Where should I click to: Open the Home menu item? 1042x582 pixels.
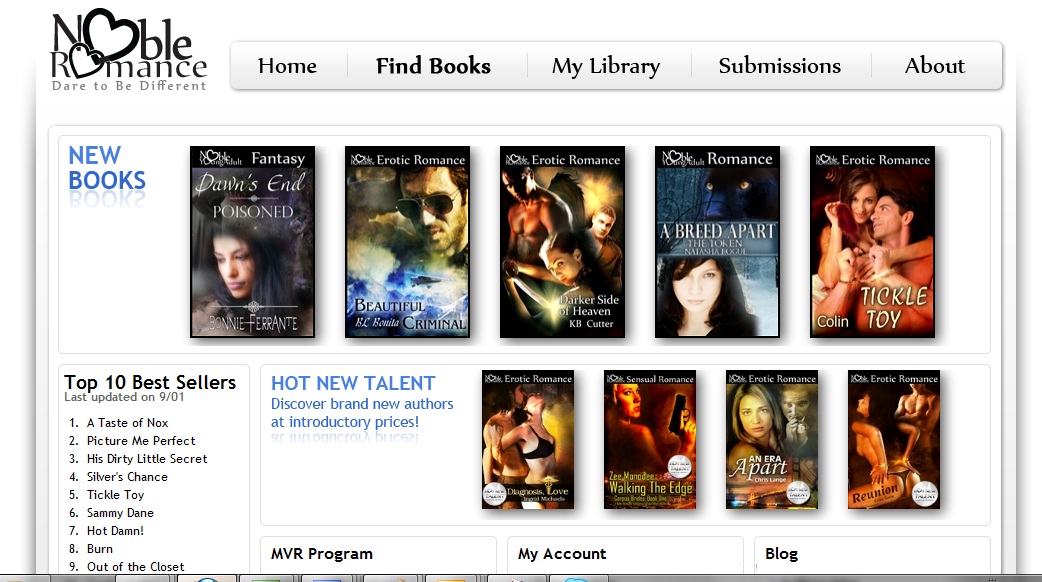[287, 66]
